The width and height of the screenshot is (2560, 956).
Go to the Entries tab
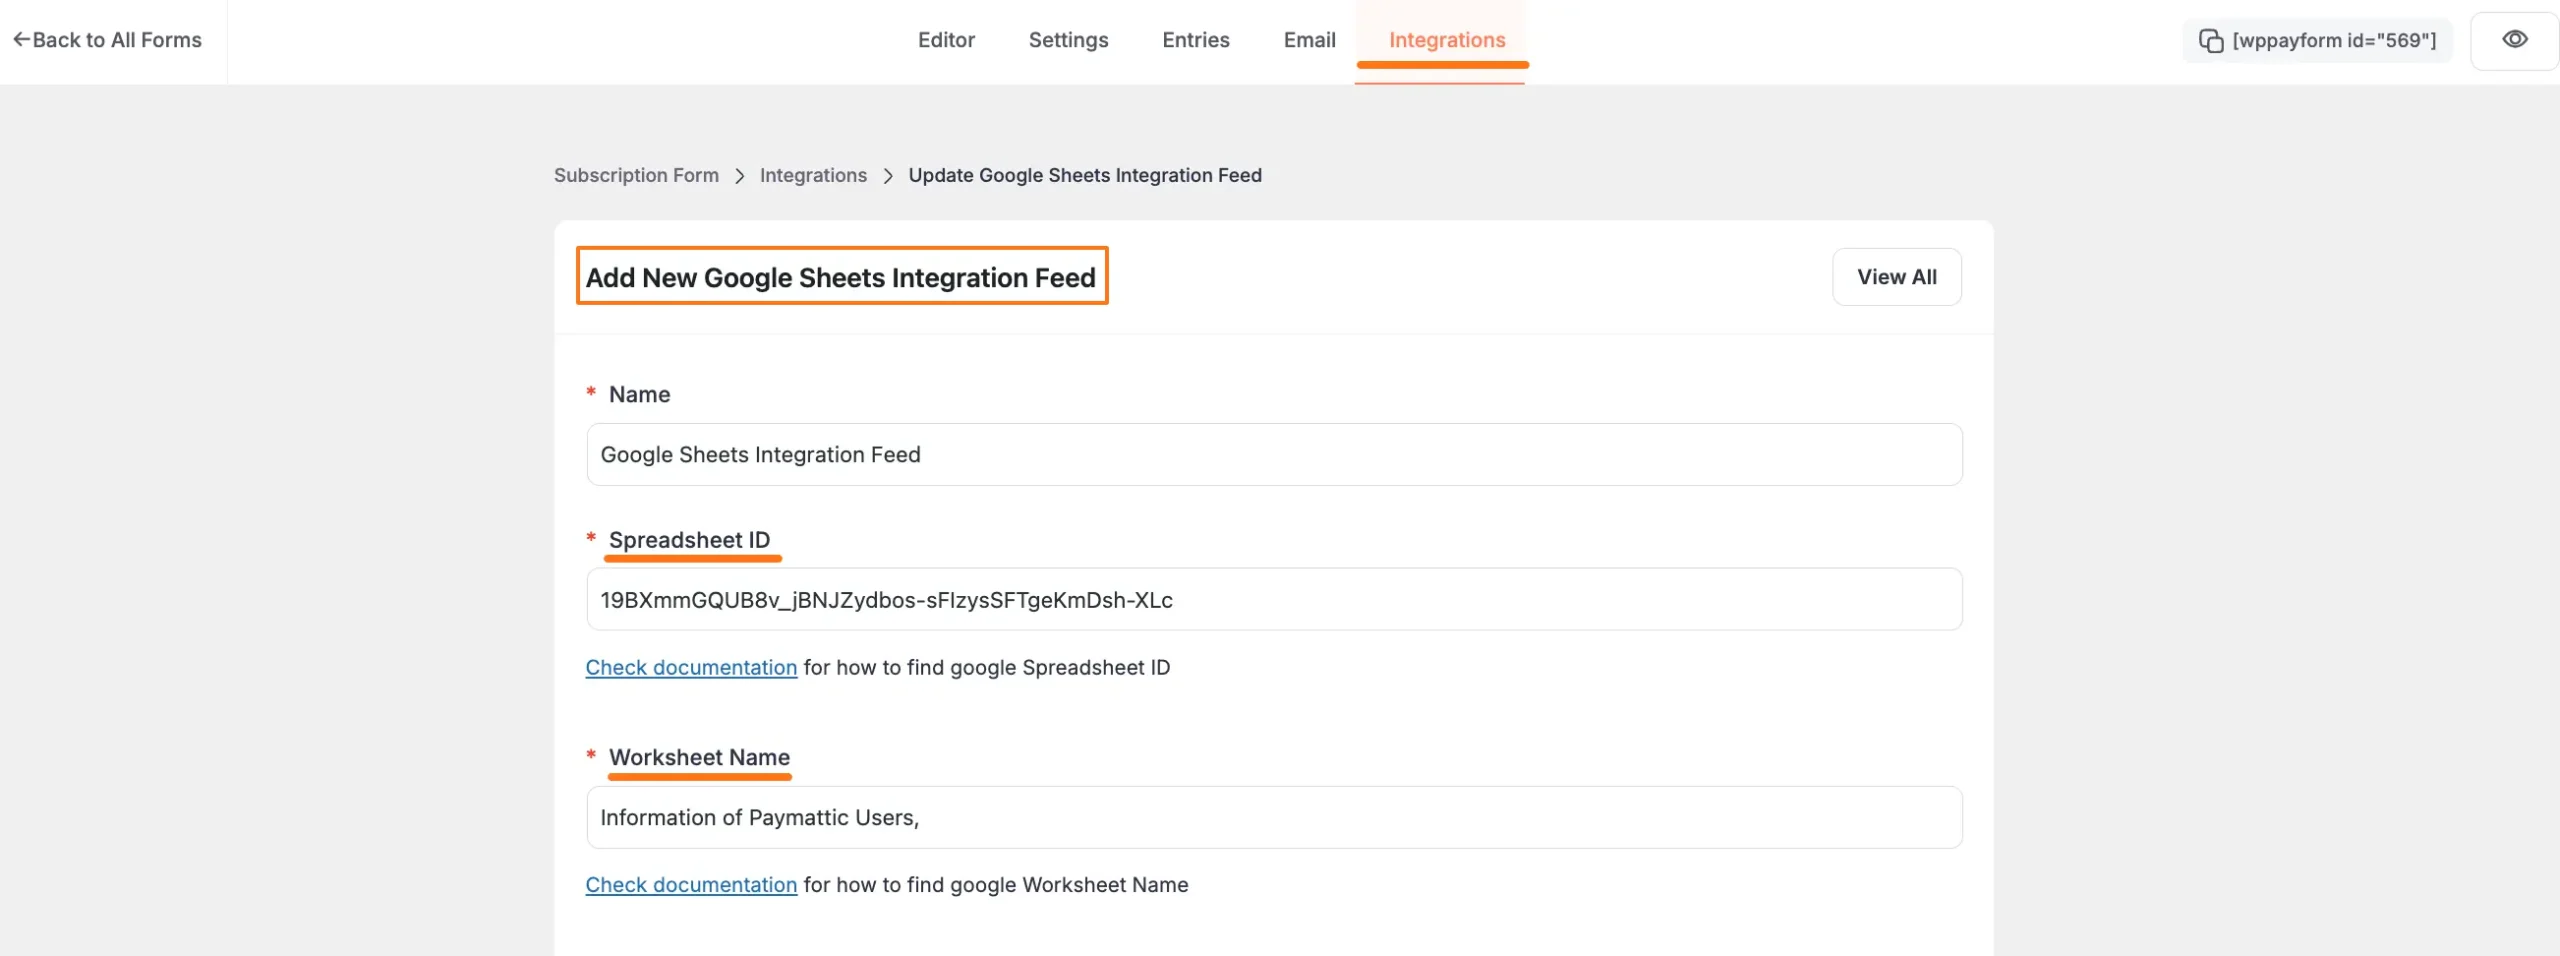pos(1195,40)
